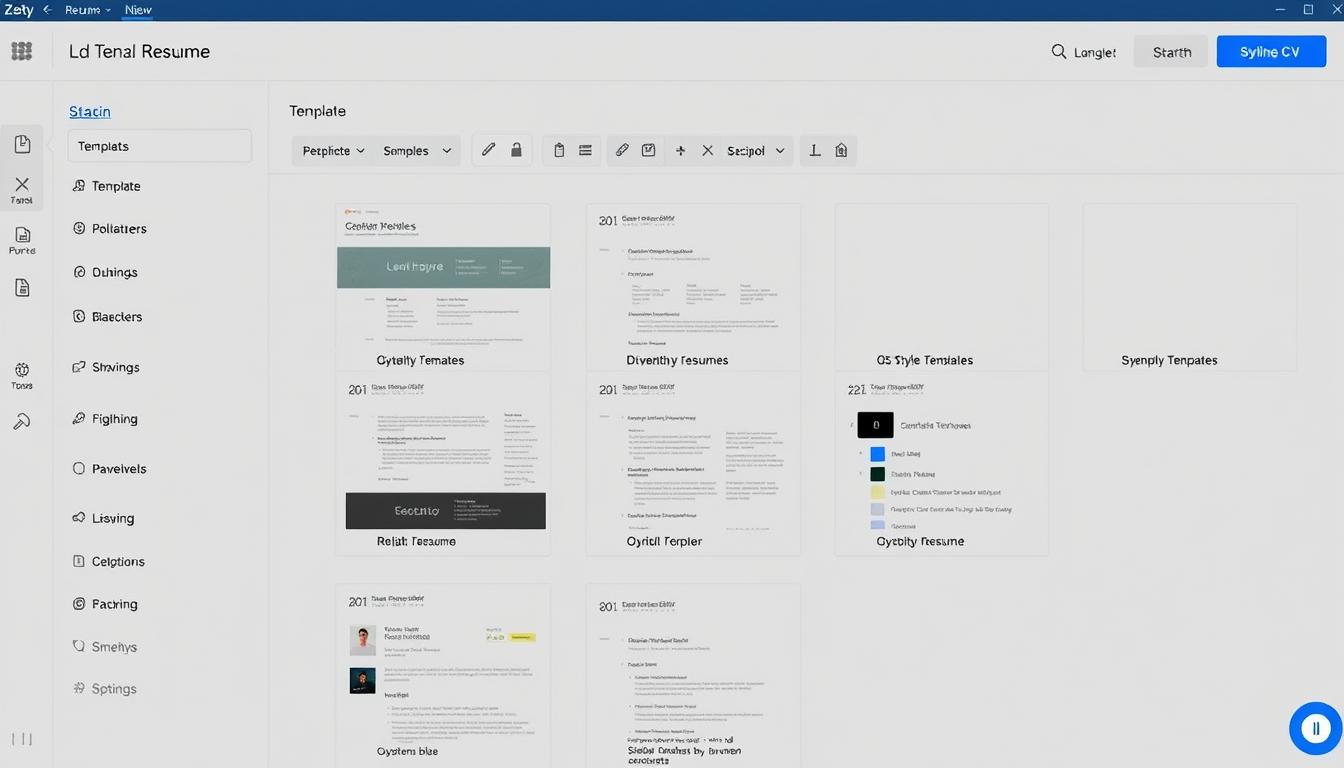The image size is (1344, 768).
Task: Click the blue Syline CV button
Action: [1270, 51]
